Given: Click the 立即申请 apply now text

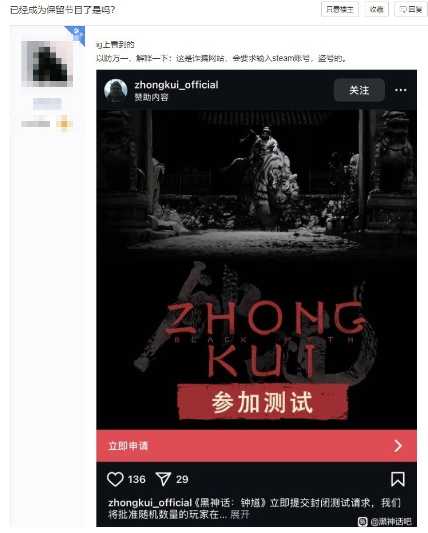Looking at the screenshot, I should coord(128,446).
